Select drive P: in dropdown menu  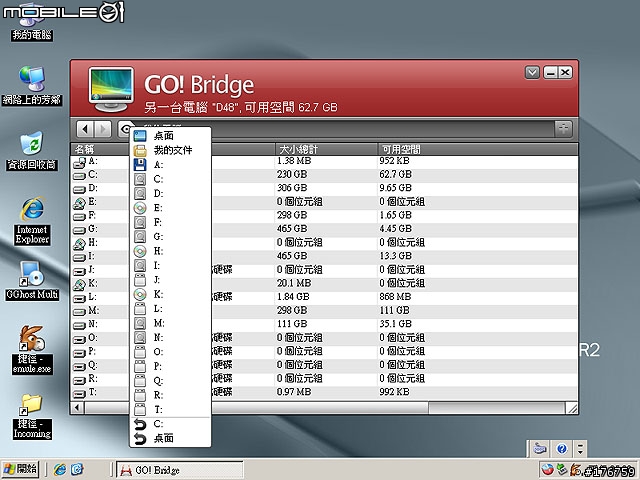click(170, 366)
